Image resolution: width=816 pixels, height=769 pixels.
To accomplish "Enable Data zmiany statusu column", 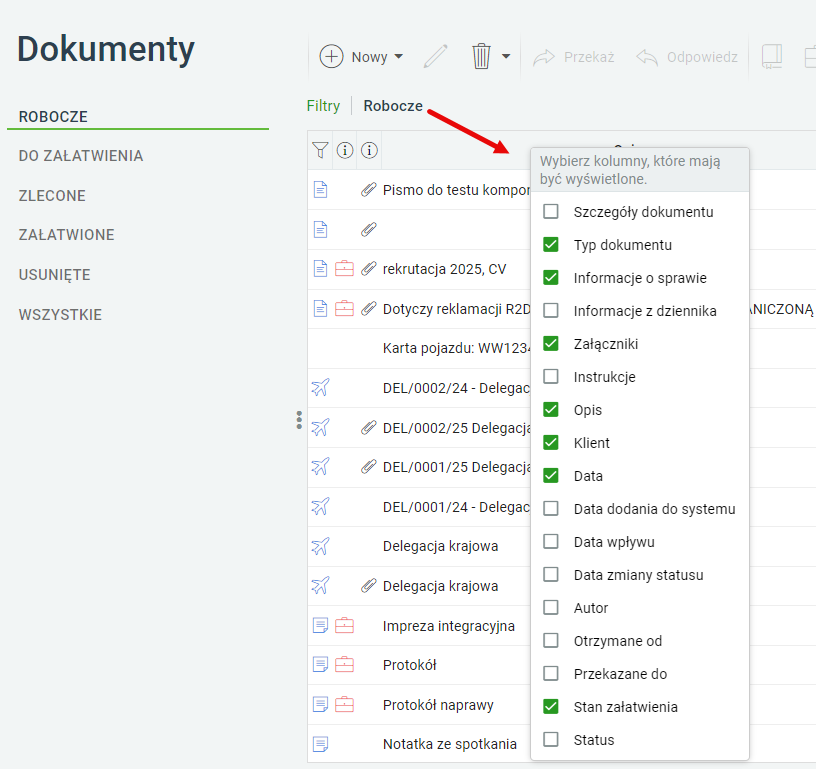I will tap(551, 574).
